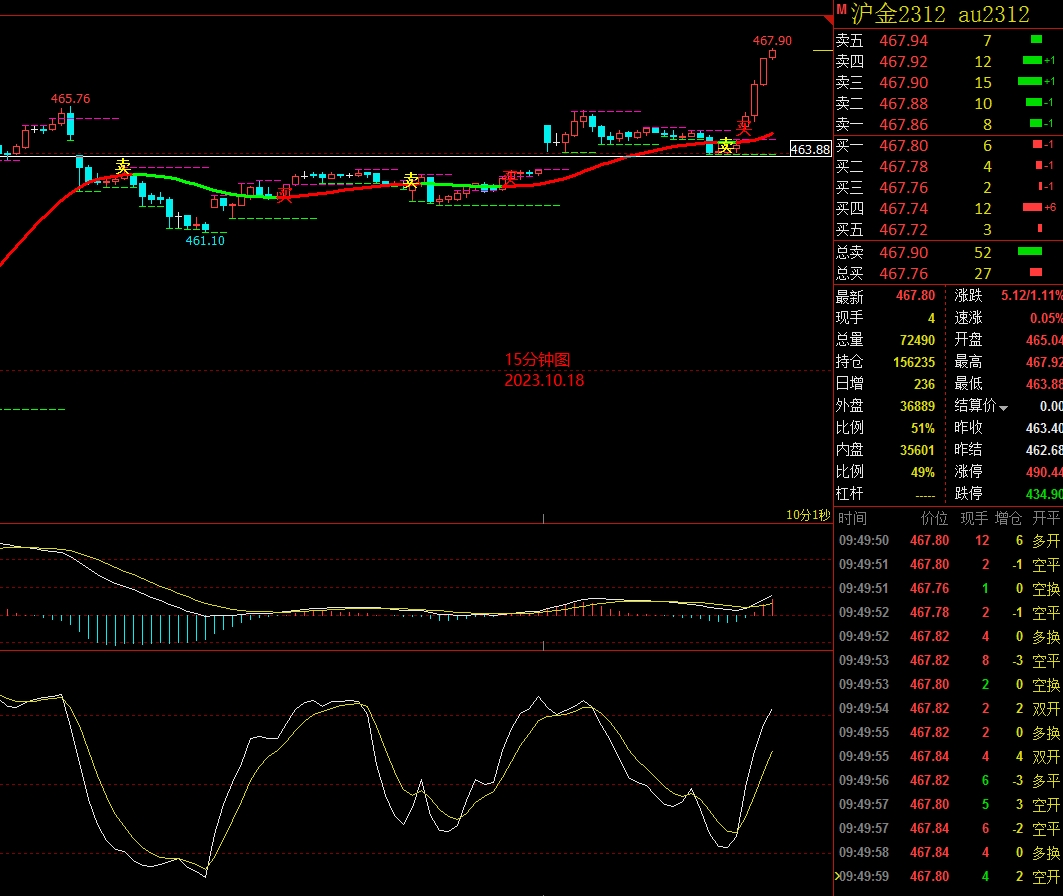Click the red M icon beside 沪金2312 title
The image size is (1063, 896).
[x=841, y=10]
